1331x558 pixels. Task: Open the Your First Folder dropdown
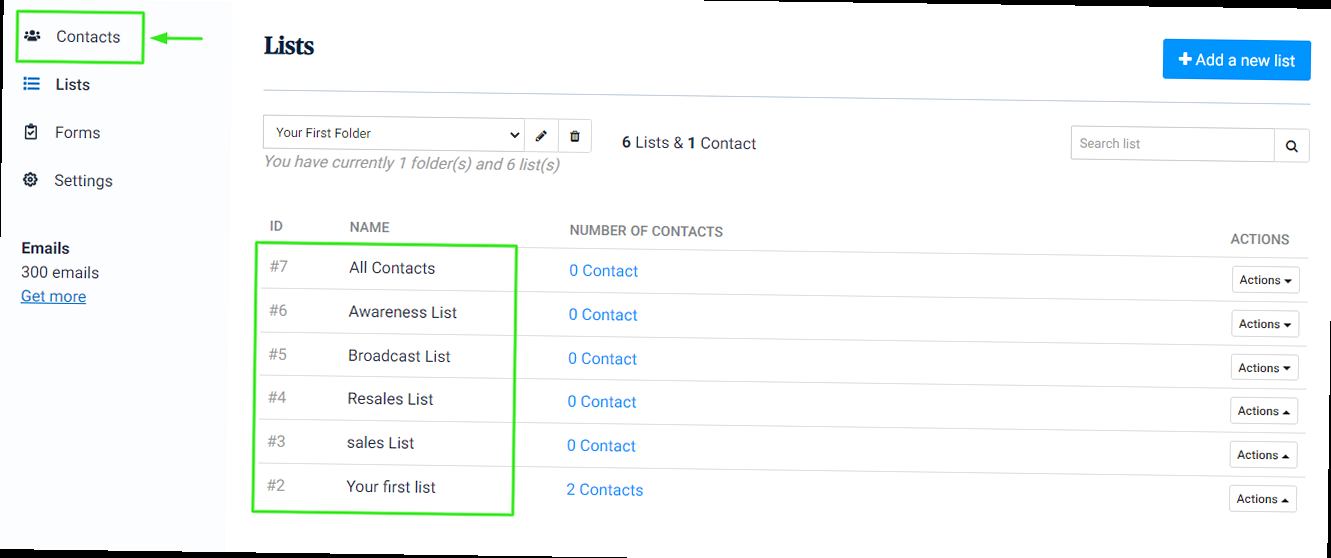click(394, 134)
